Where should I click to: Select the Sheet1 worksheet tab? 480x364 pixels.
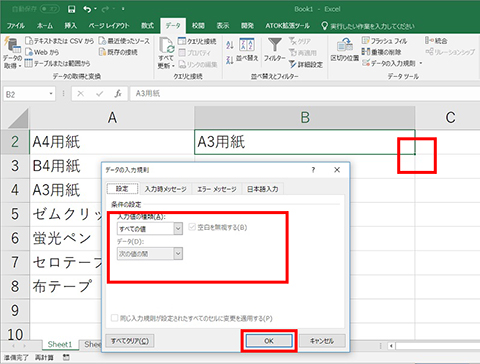pyautogui.click(x=60, y=344)
